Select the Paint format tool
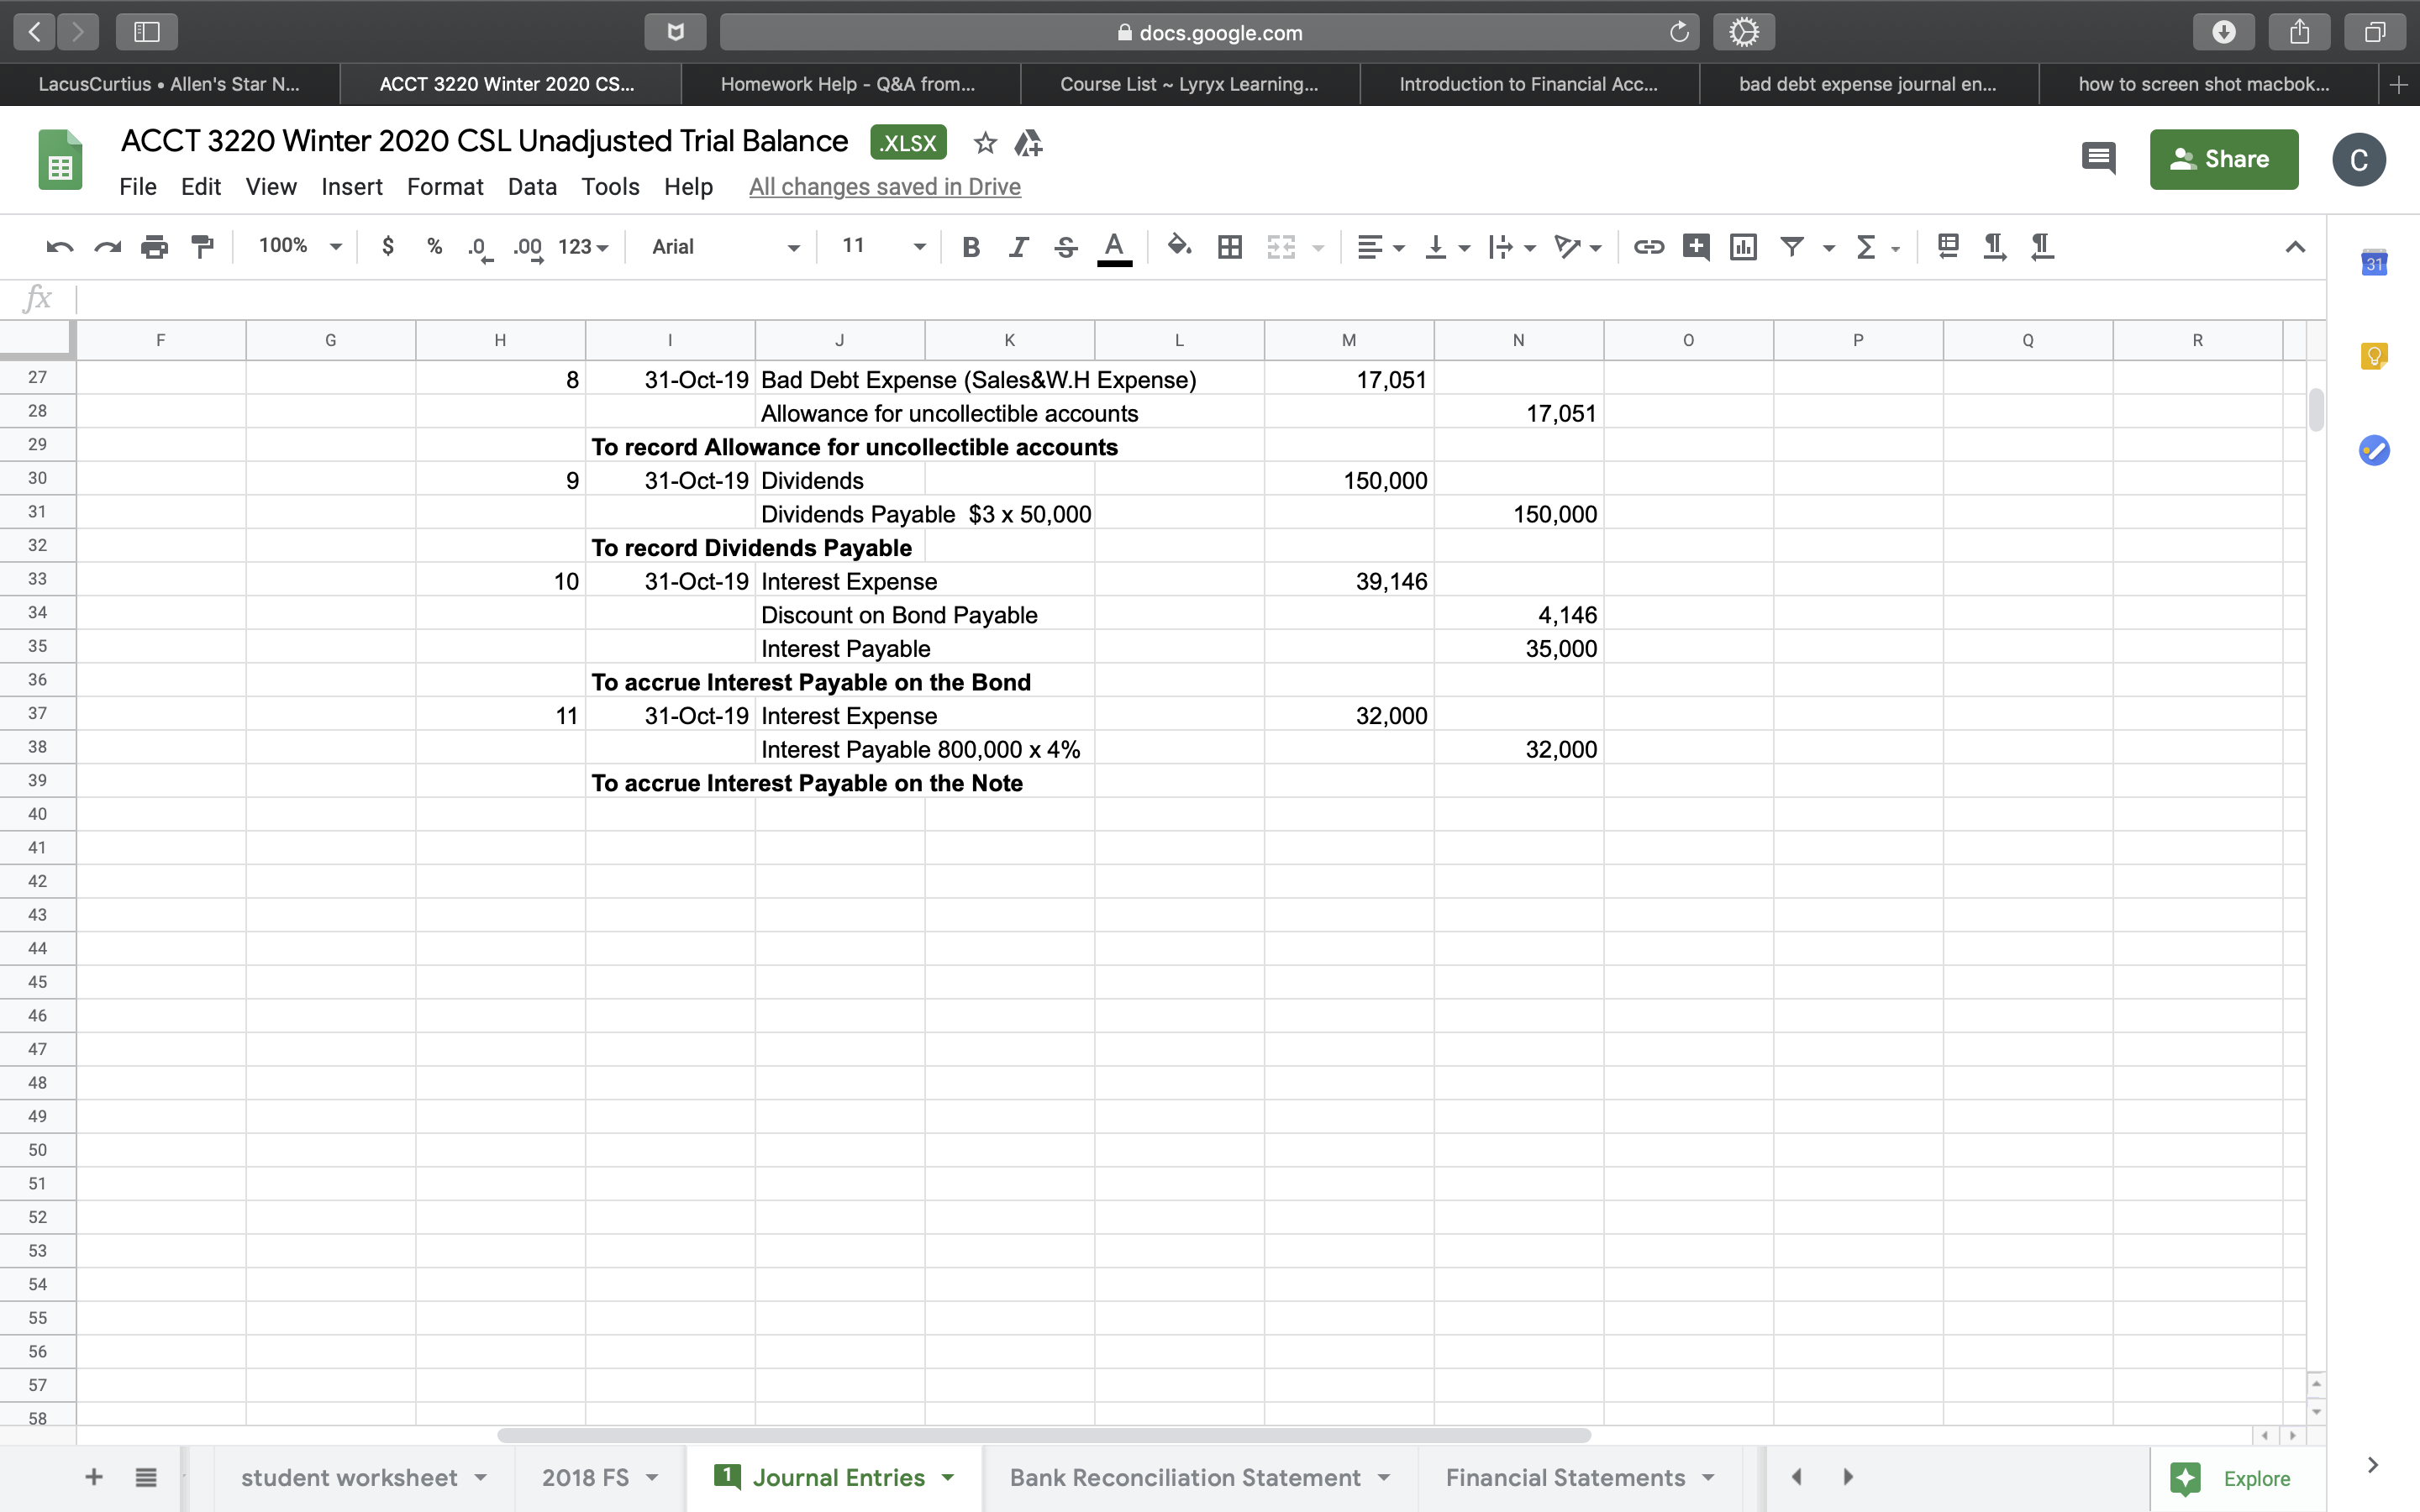Image resolution: width=2420 pixels, height=1512 pixels. click(x=203, y=247)
